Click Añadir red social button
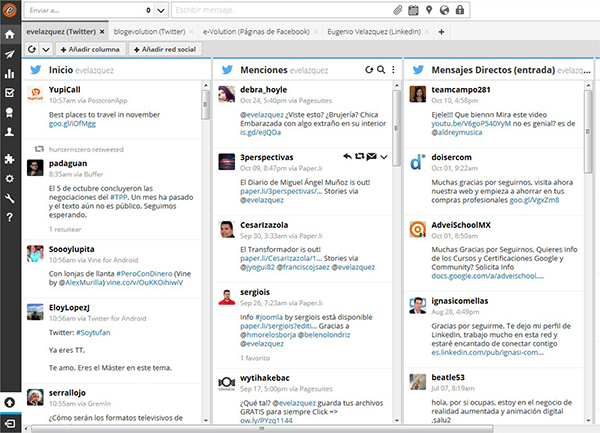Viewport: 600px width, 433px height. pos(165,49)
